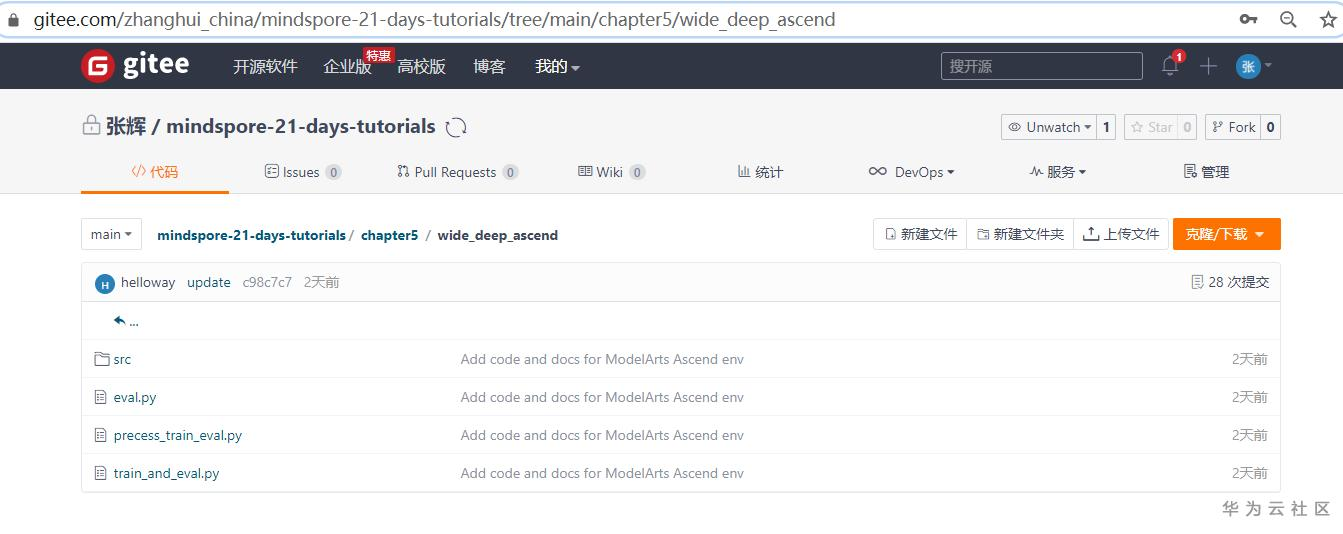Click the repository sync refresh icon
Screen dimensions: 1343x534
(x=456, y=127)
